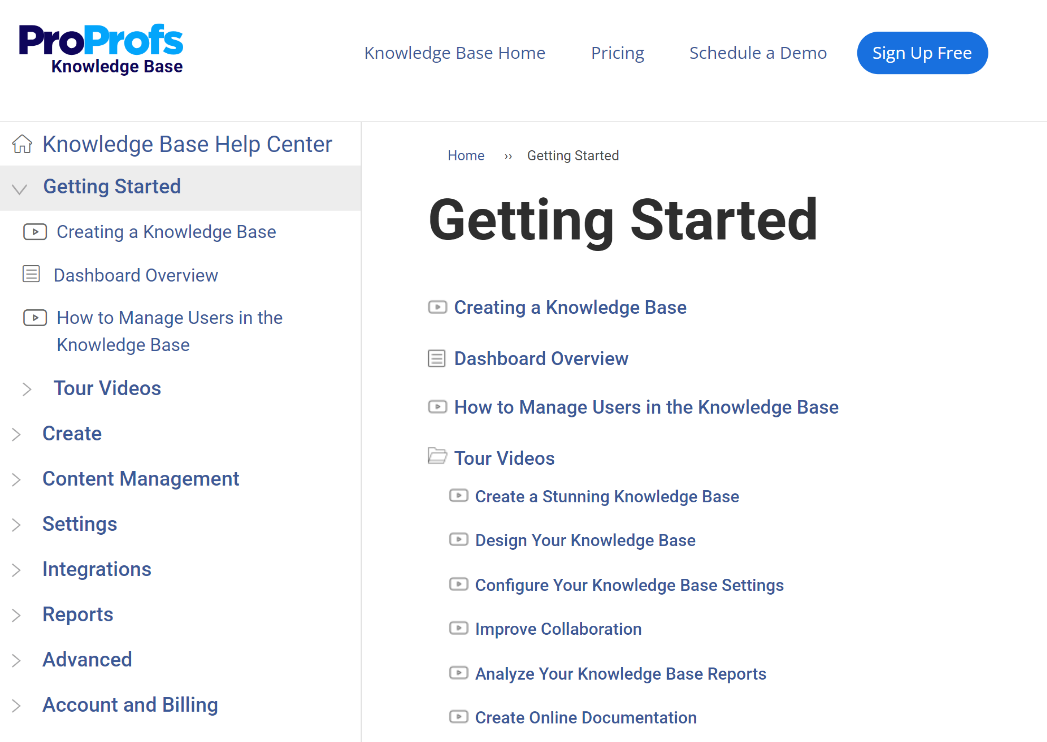Click video icon beside Improve Collaboration
This screenshot has height=742, width=1047.
(459, 628)
